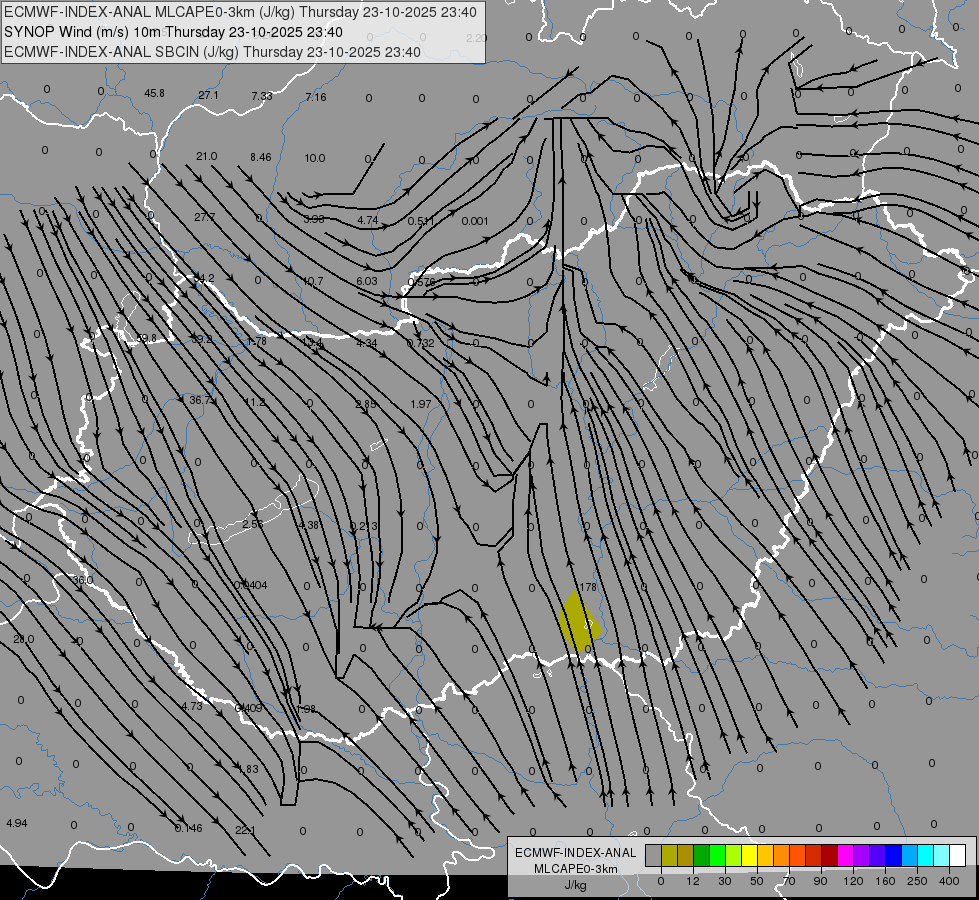Click the map value '27.1'
Viewport: 979px width, 900px height.
pos(209,95)
